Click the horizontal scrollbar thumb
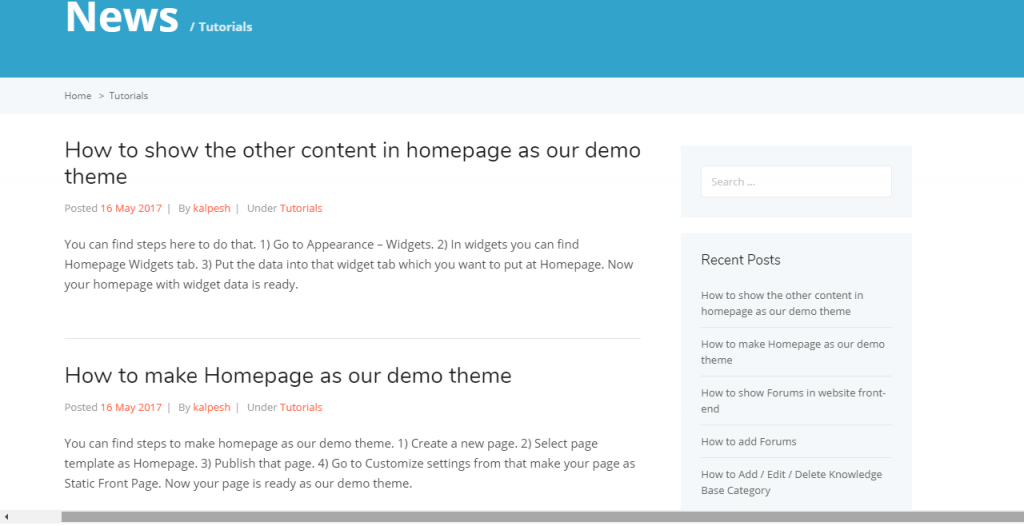The height and width of the screenshot is (526, 1024). [542, 517]
